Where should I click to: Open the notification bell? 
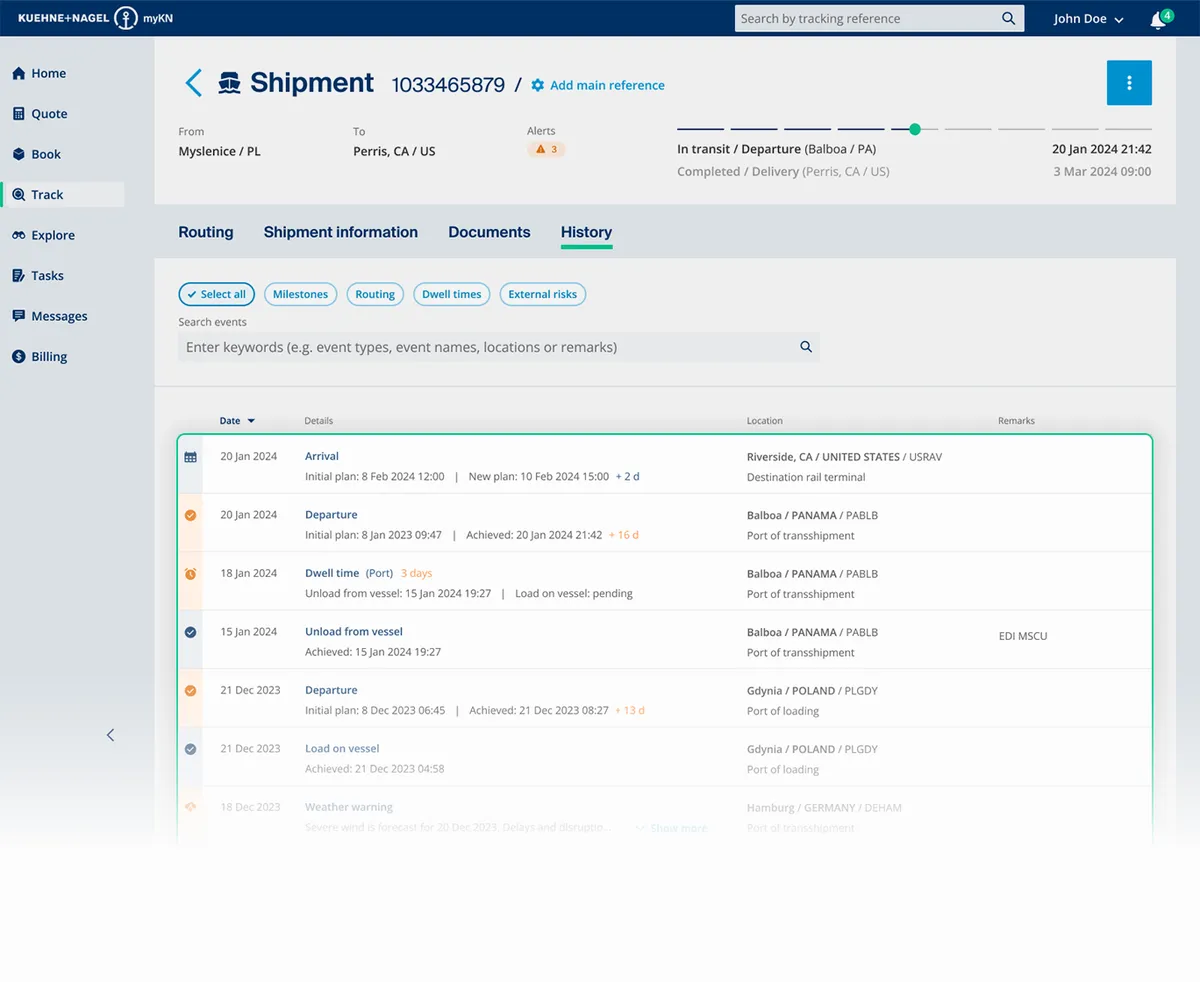click(1157, 18)
